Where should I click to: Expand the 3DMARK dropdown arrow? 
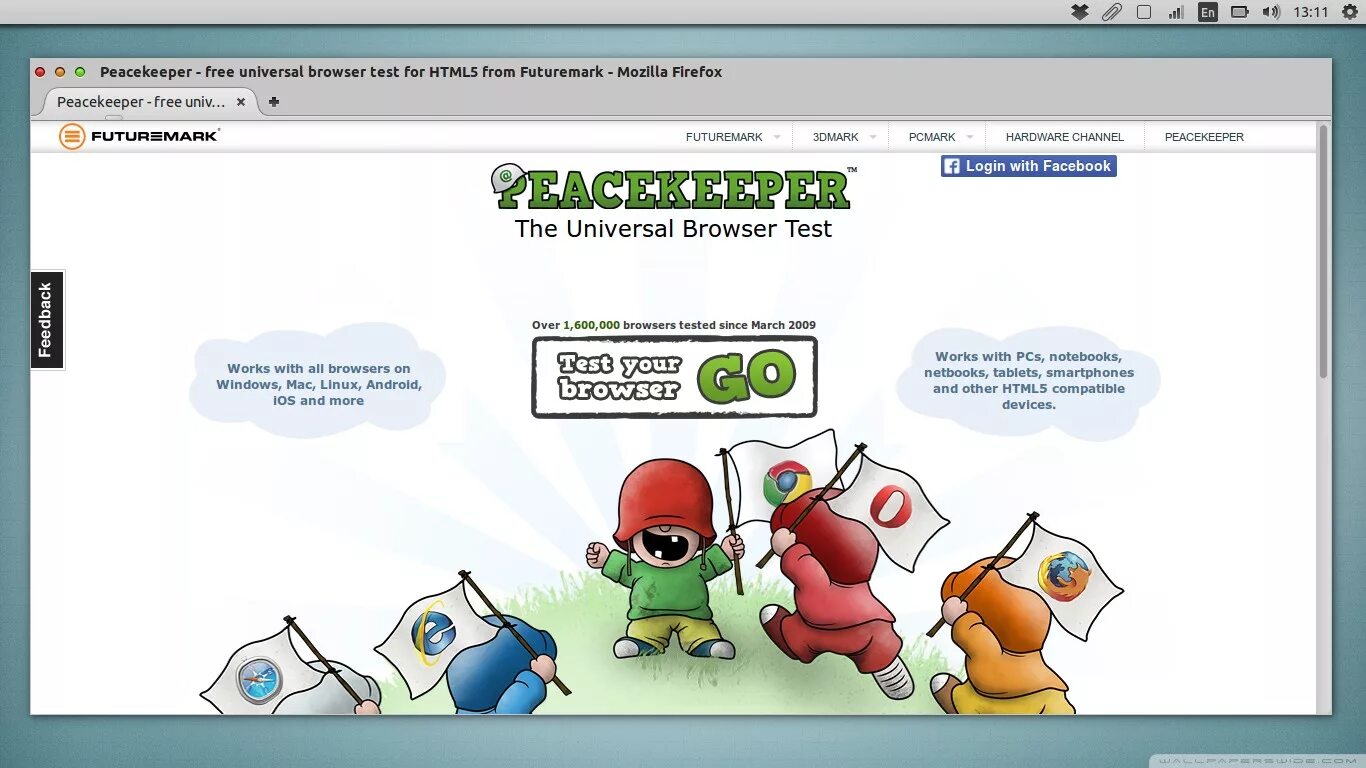873,137
